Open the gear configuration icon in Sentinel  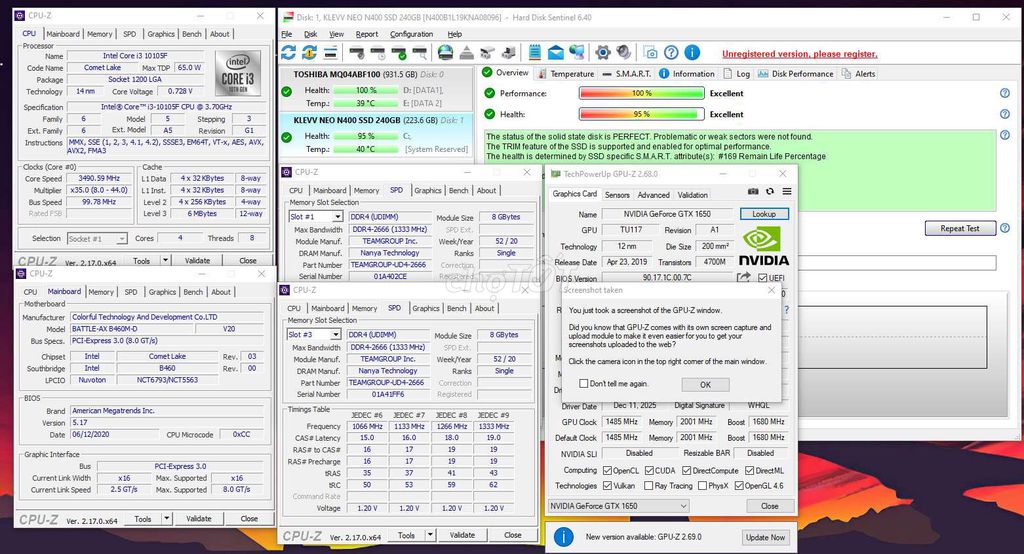(603, 52)
